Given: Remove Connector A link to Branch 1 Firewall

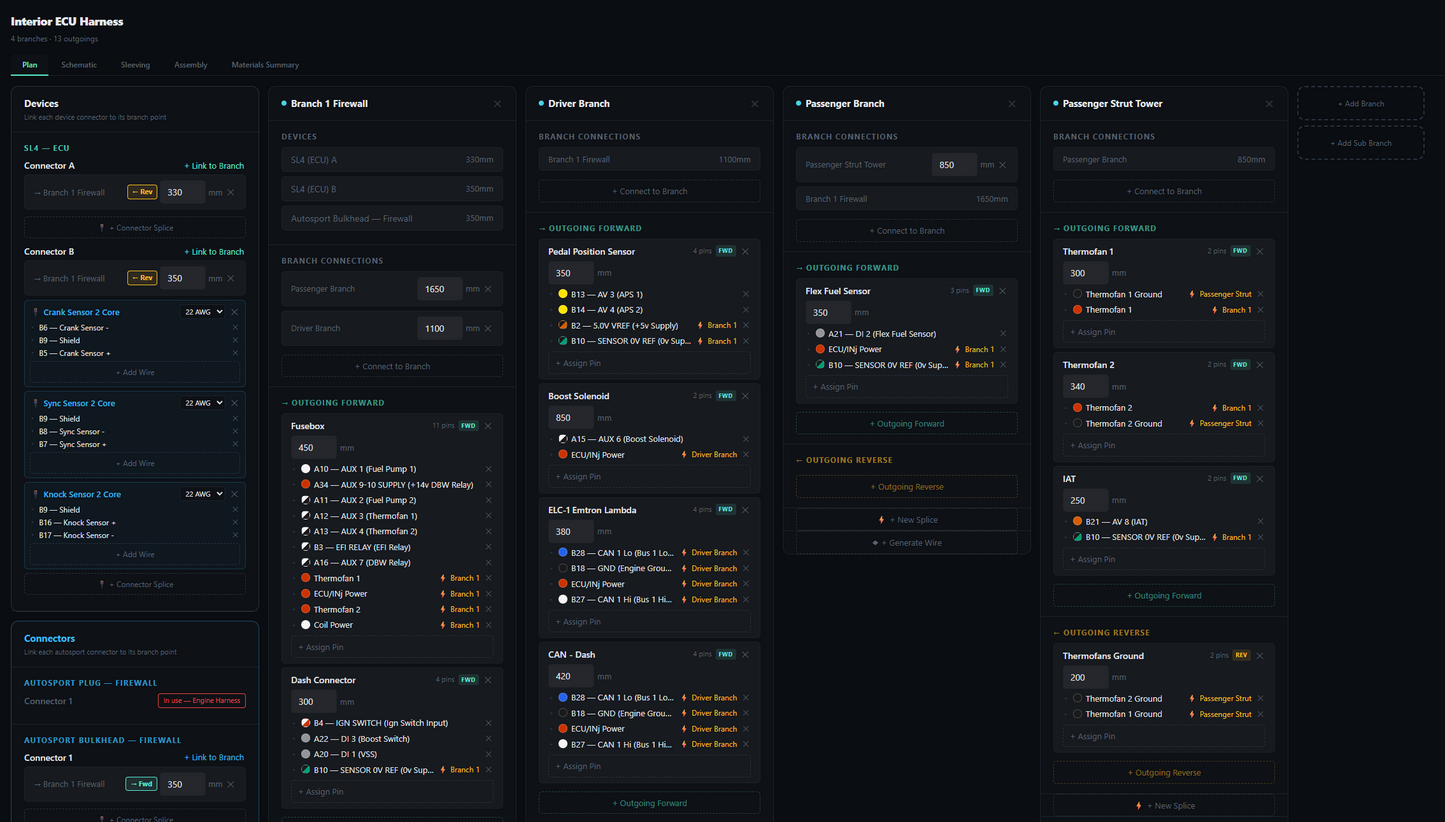Looking at the screenshot, I should [231, 193].
